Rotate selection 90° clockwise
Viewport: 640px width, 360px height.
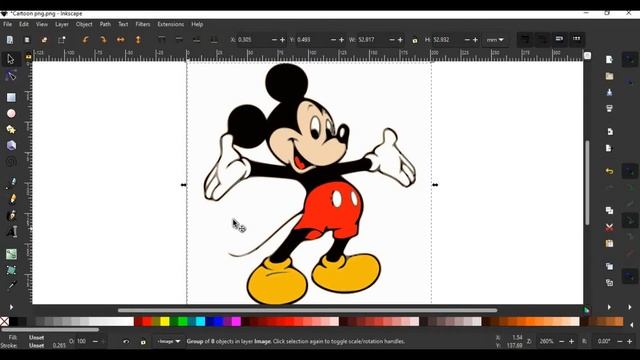pyautogui.click(x=103, y=40)
